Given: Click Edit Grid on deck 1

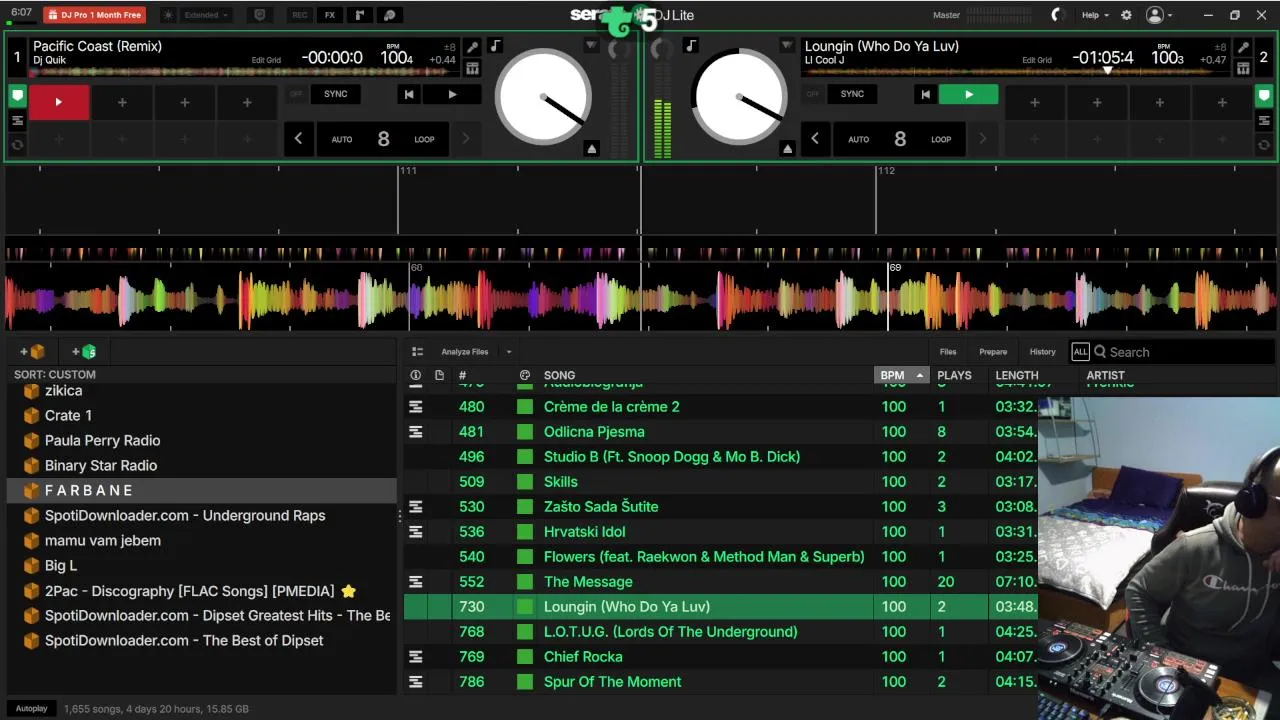Looking at the screenshot, I should (x=266, y=60).
